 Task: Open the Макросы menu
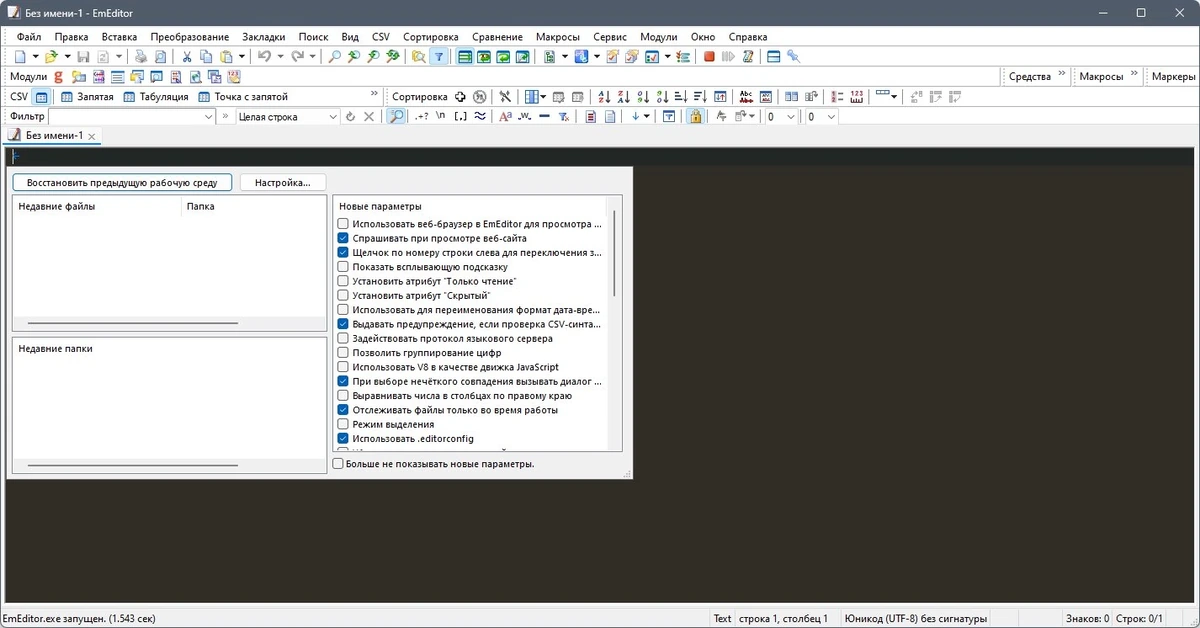click(x=558, y=37)
